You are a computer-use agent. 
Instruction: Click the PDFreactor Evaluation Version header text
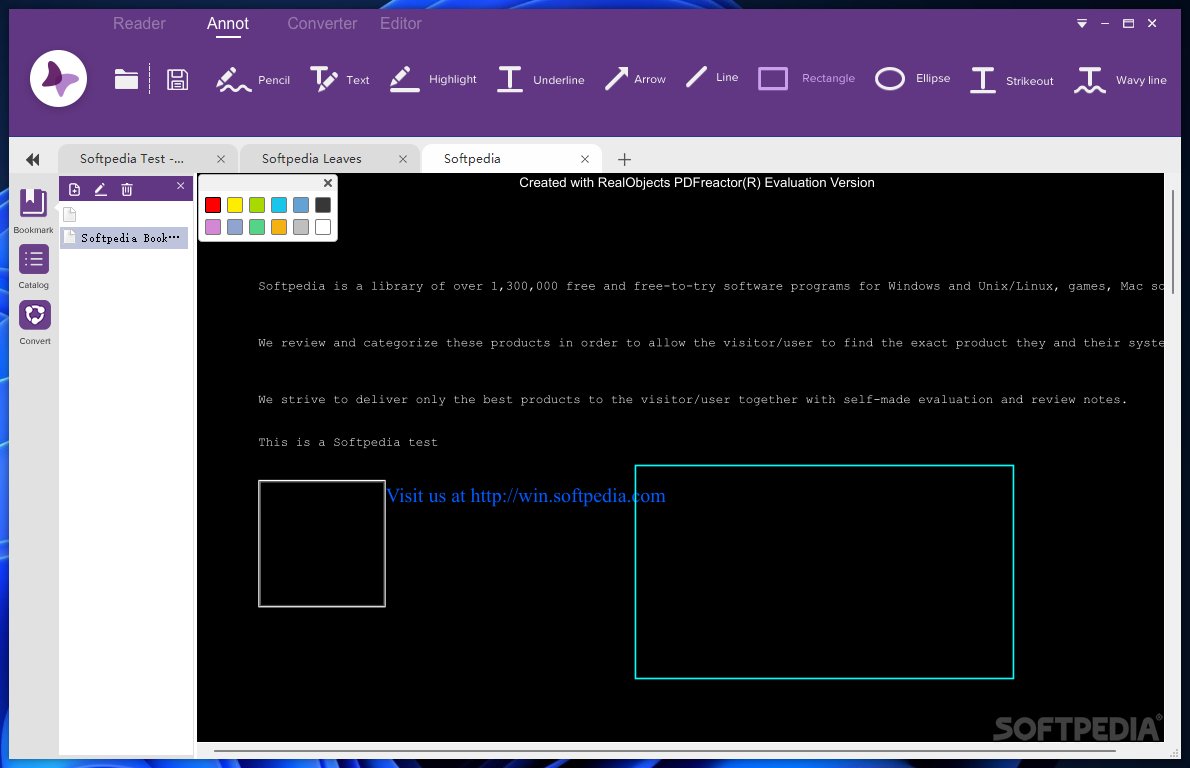[697, 183]
